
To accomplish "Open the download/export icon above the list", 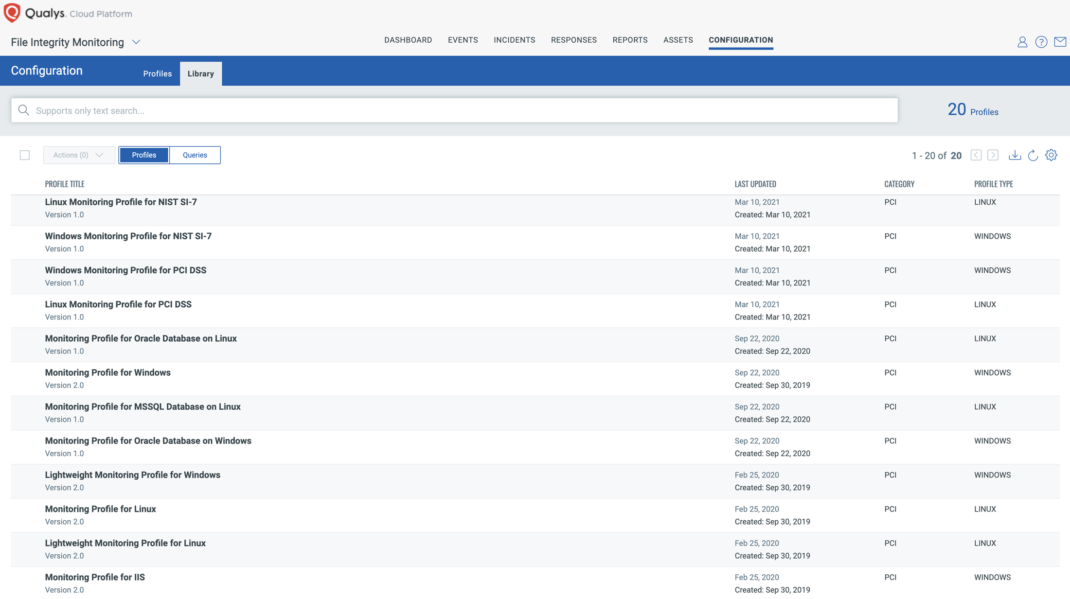I will (1014, 155).
